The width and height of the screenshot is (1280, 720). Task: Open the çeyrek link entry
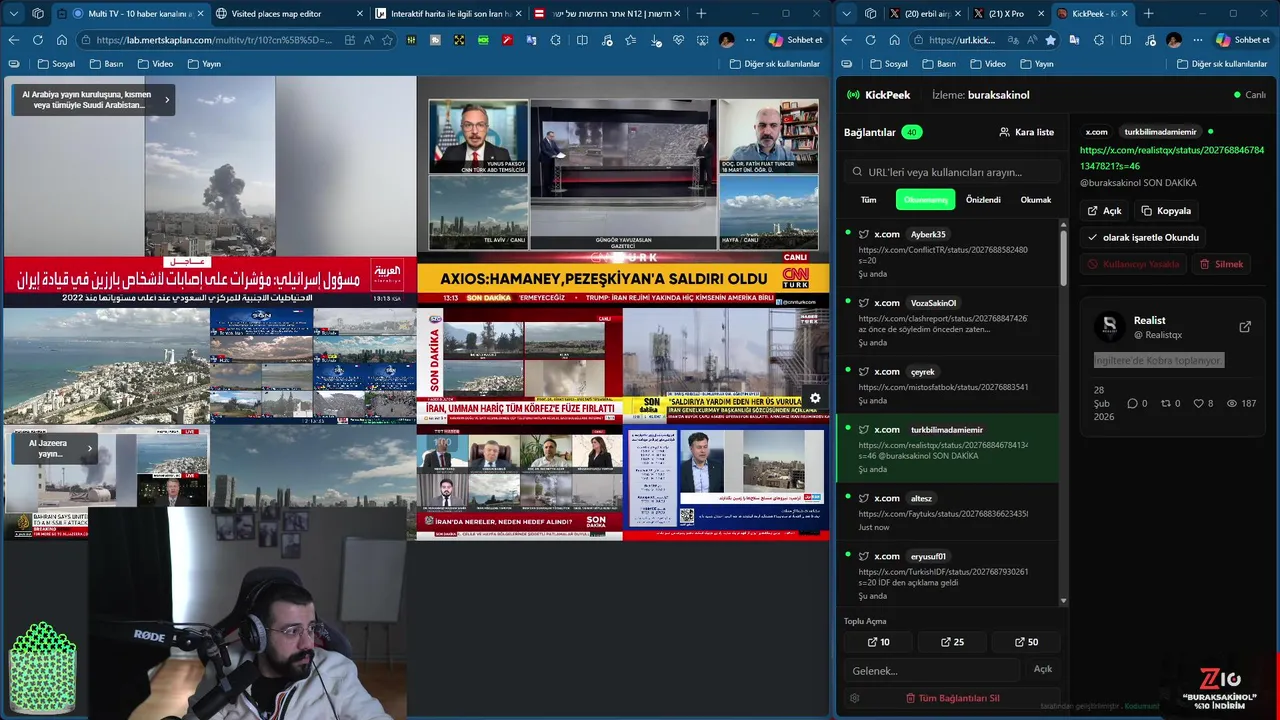tap(948, 385)
